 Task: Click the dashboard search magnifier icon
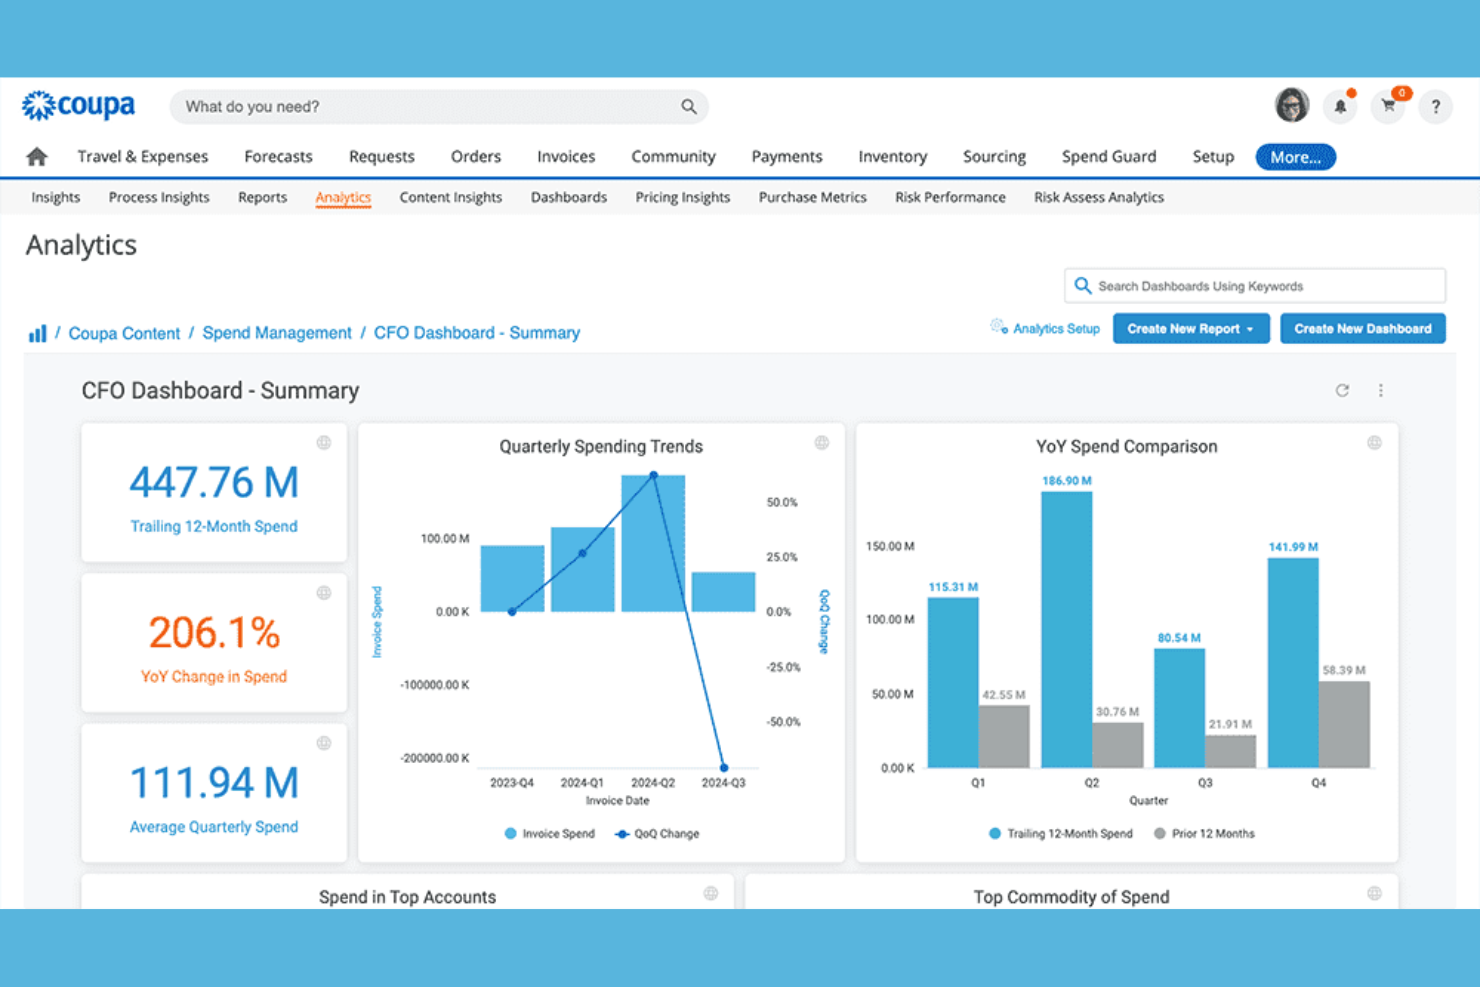[x=1082, y=286]
